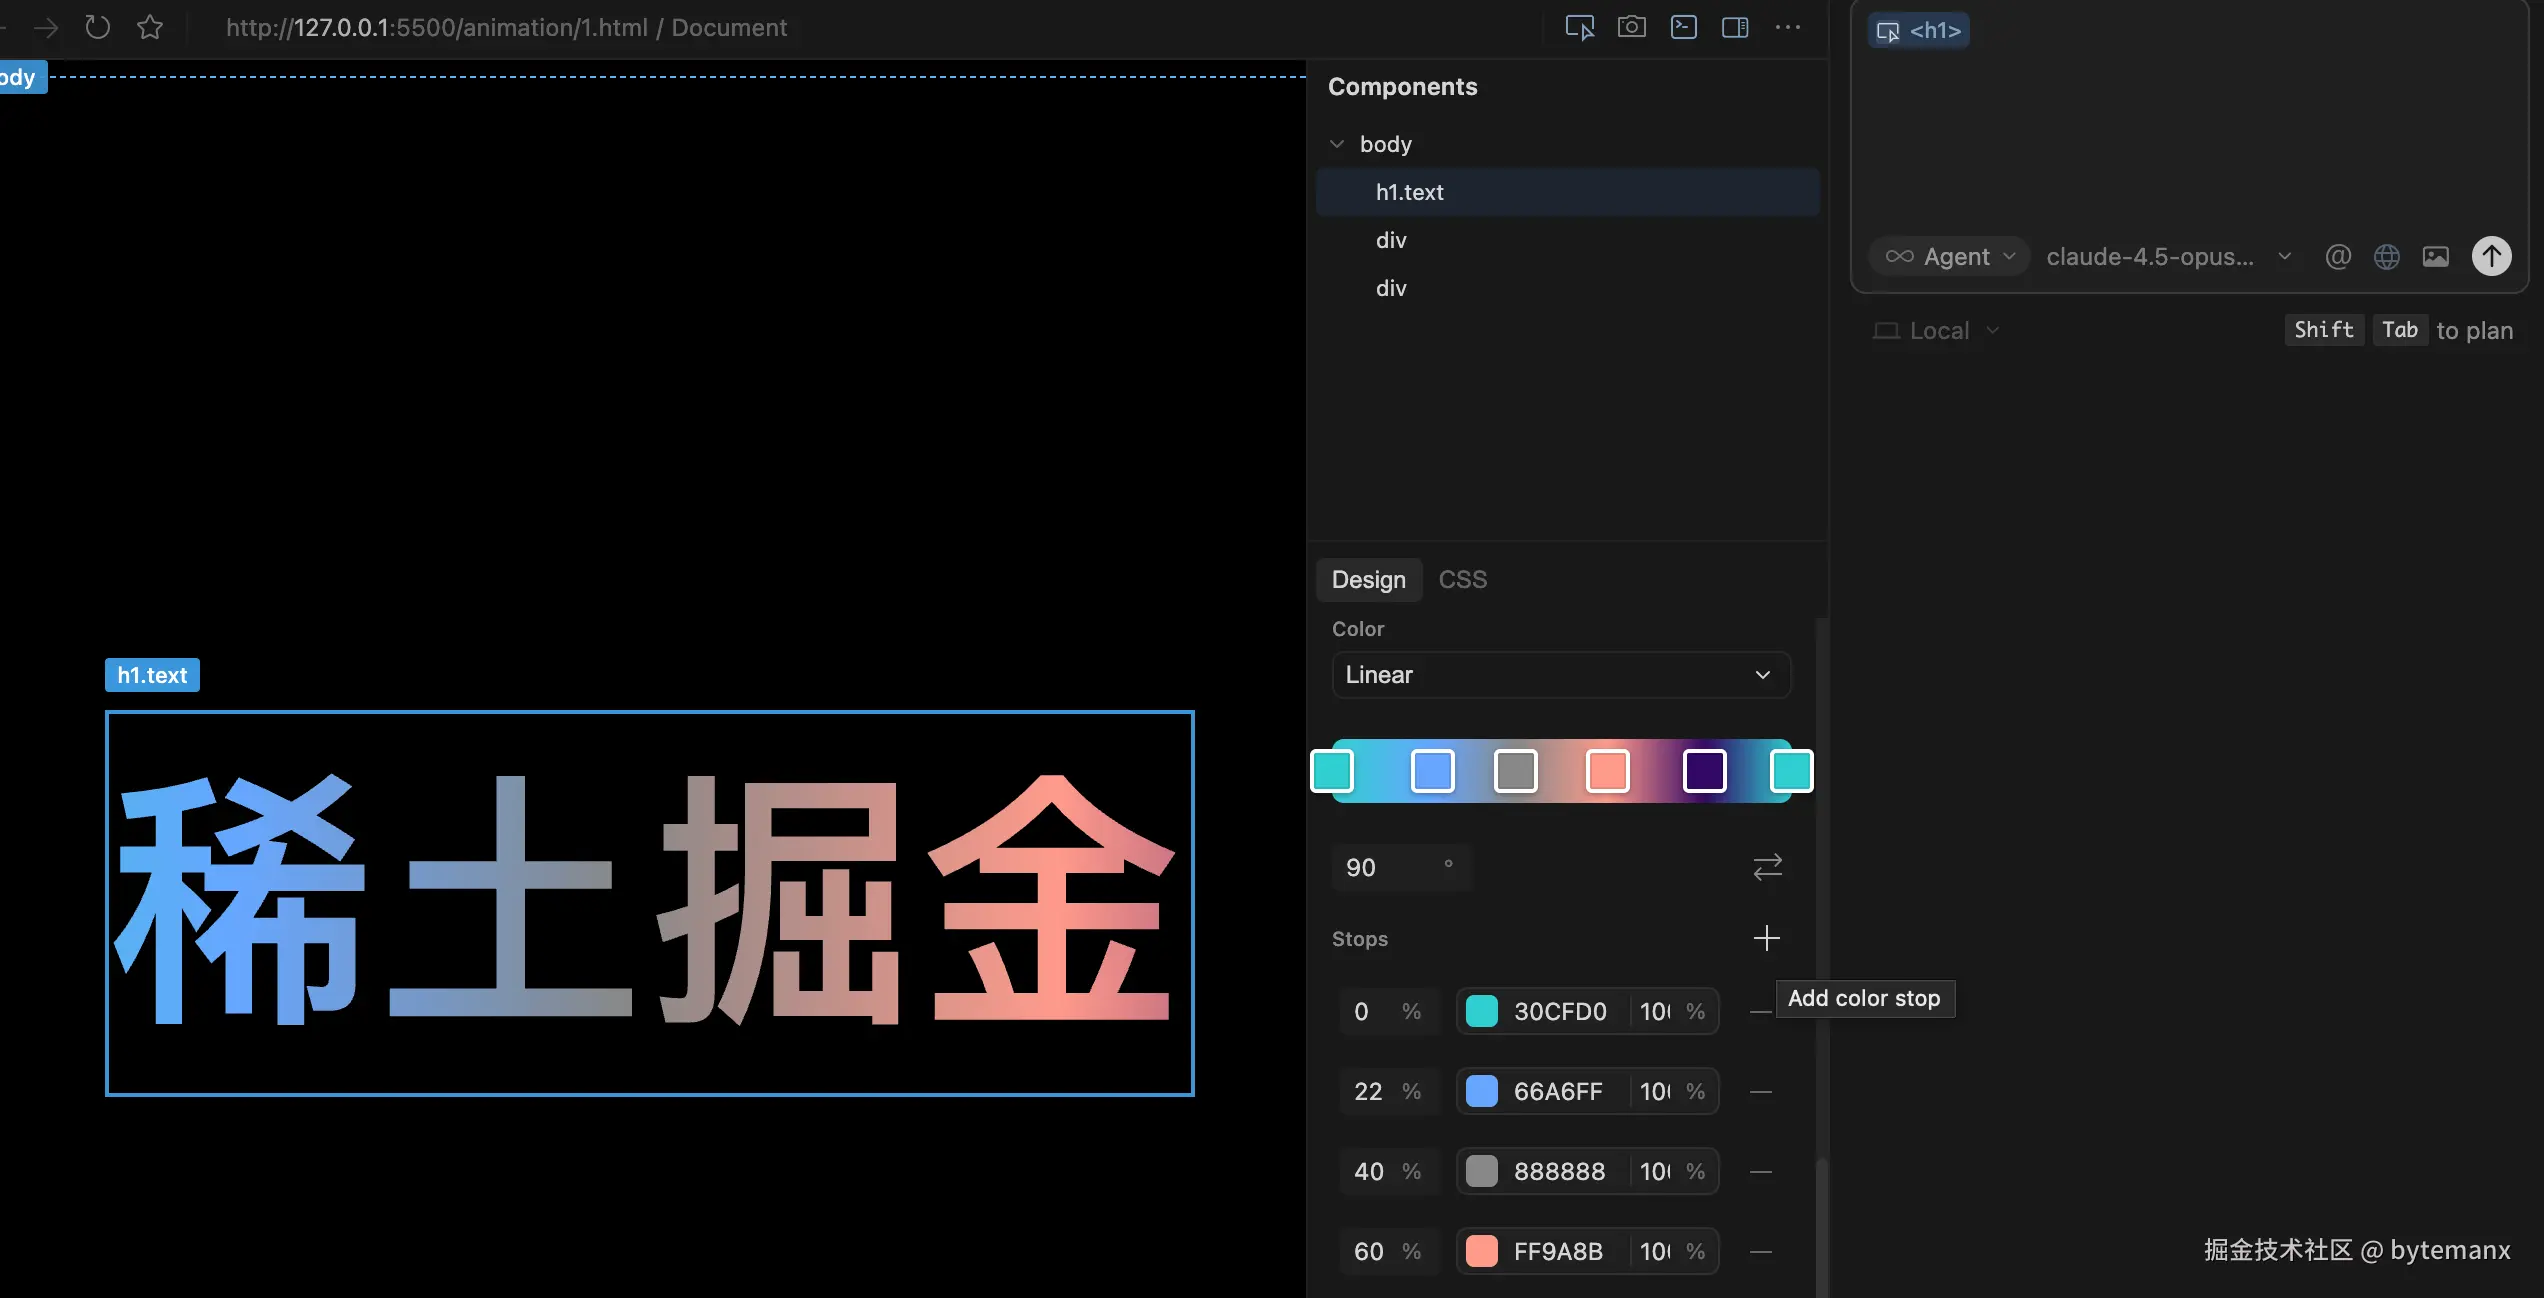Click the @ mention icon in chat
This screenshot has width=2544, height=1298.
(2337, 257)
